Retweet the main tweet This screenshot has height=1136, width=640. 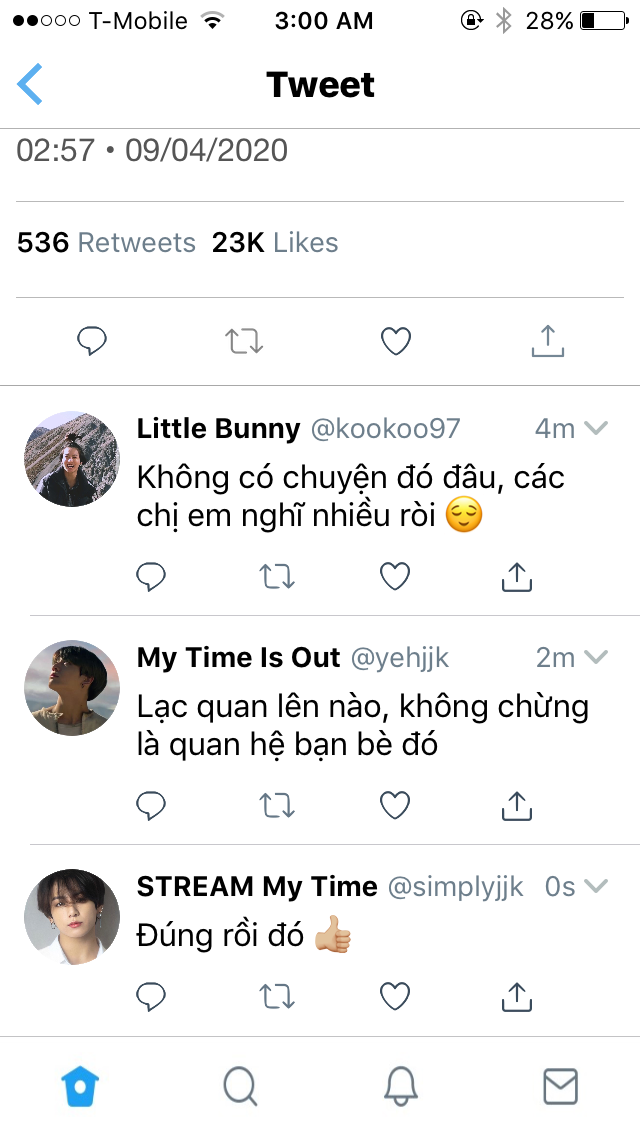point(244,341)
